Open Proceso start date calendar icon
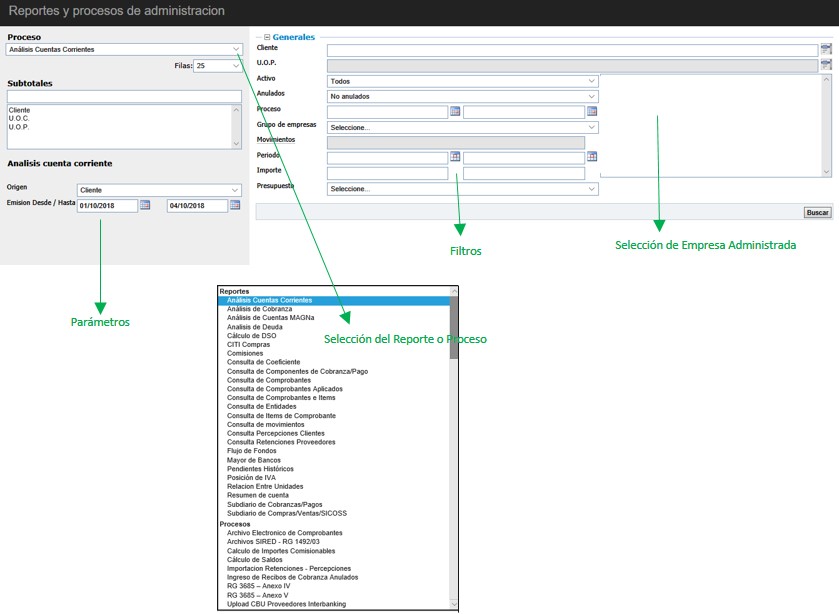 455,111
